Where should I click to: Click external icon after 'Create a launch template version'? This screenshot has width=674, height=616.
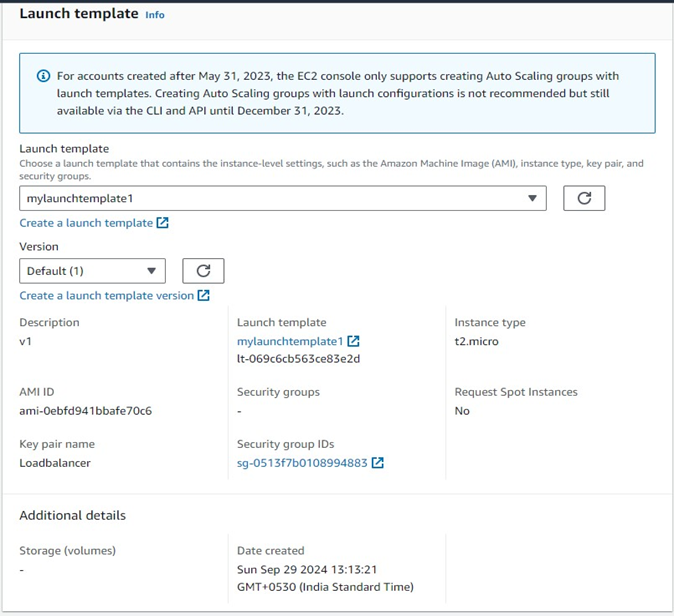point(204,296)
